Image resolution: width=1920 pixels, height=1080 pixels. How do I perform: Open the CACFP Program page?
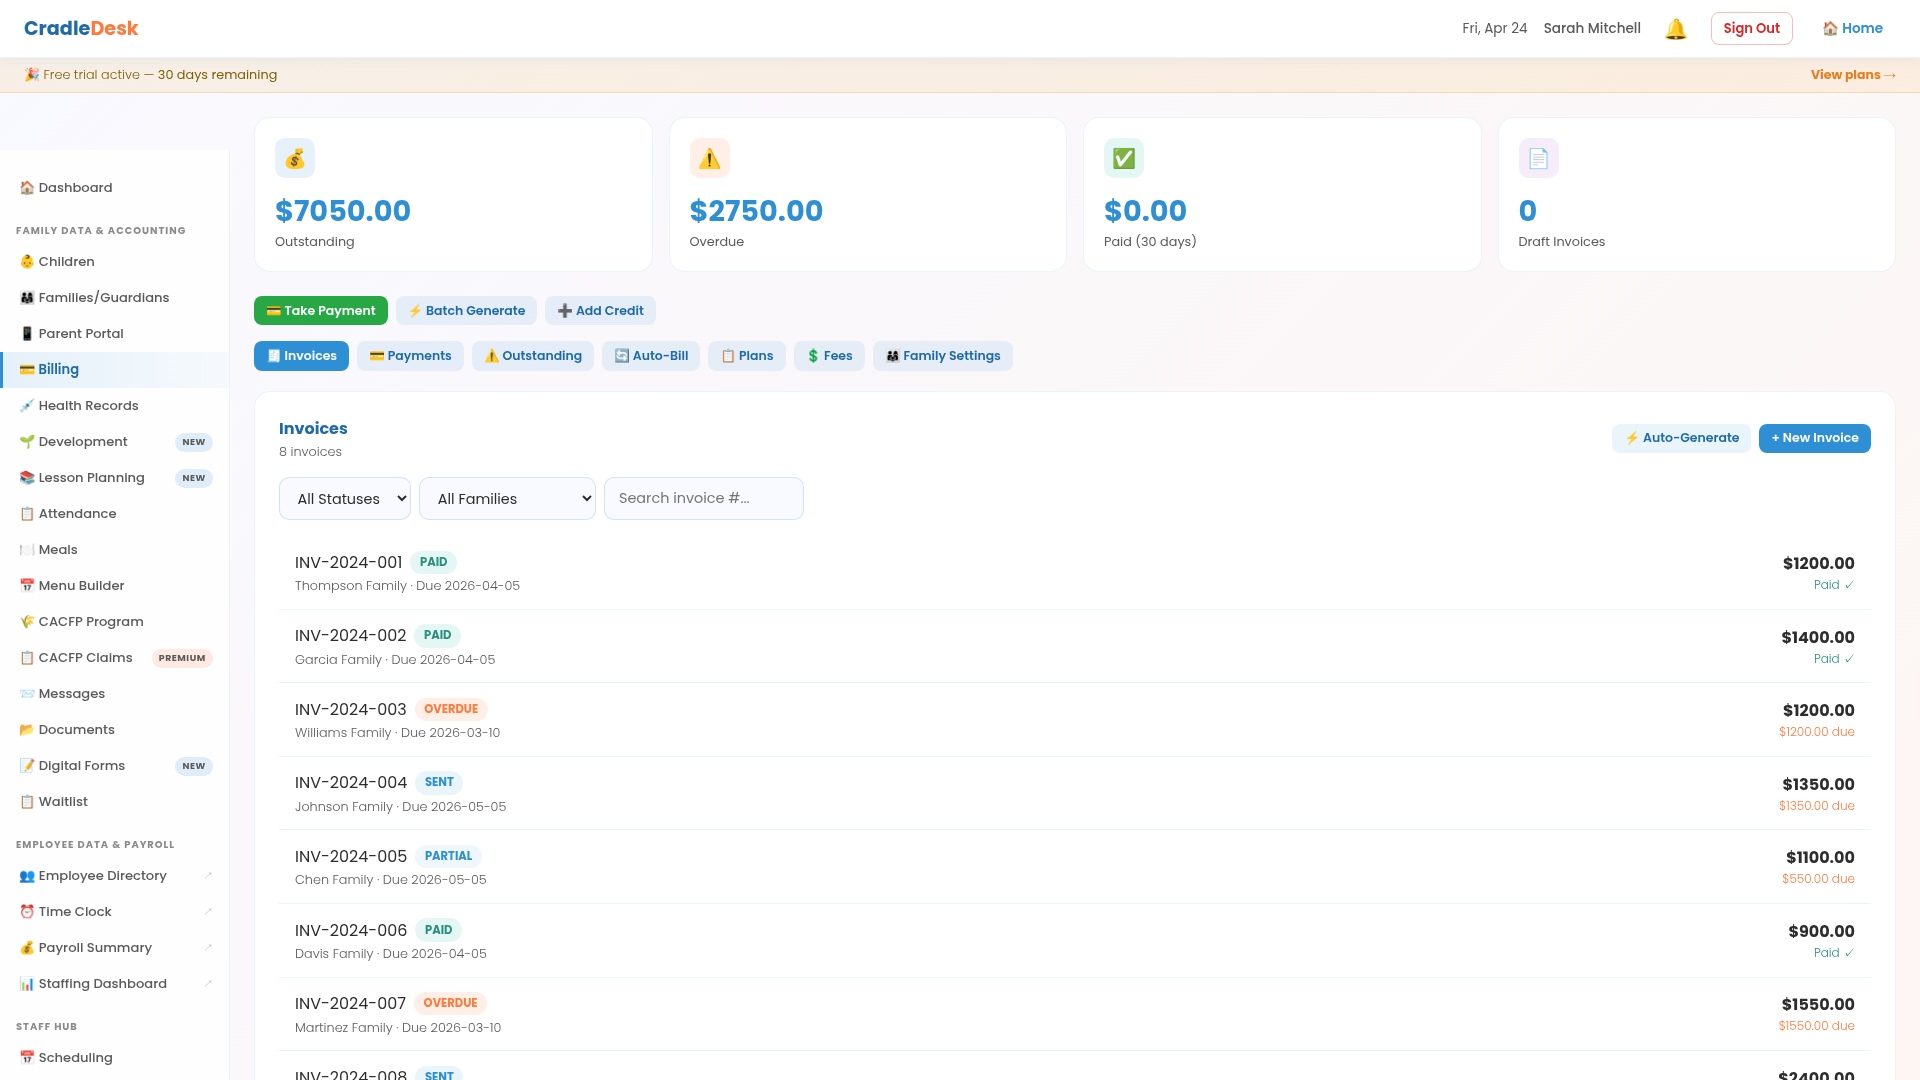(x=89, y=621)
